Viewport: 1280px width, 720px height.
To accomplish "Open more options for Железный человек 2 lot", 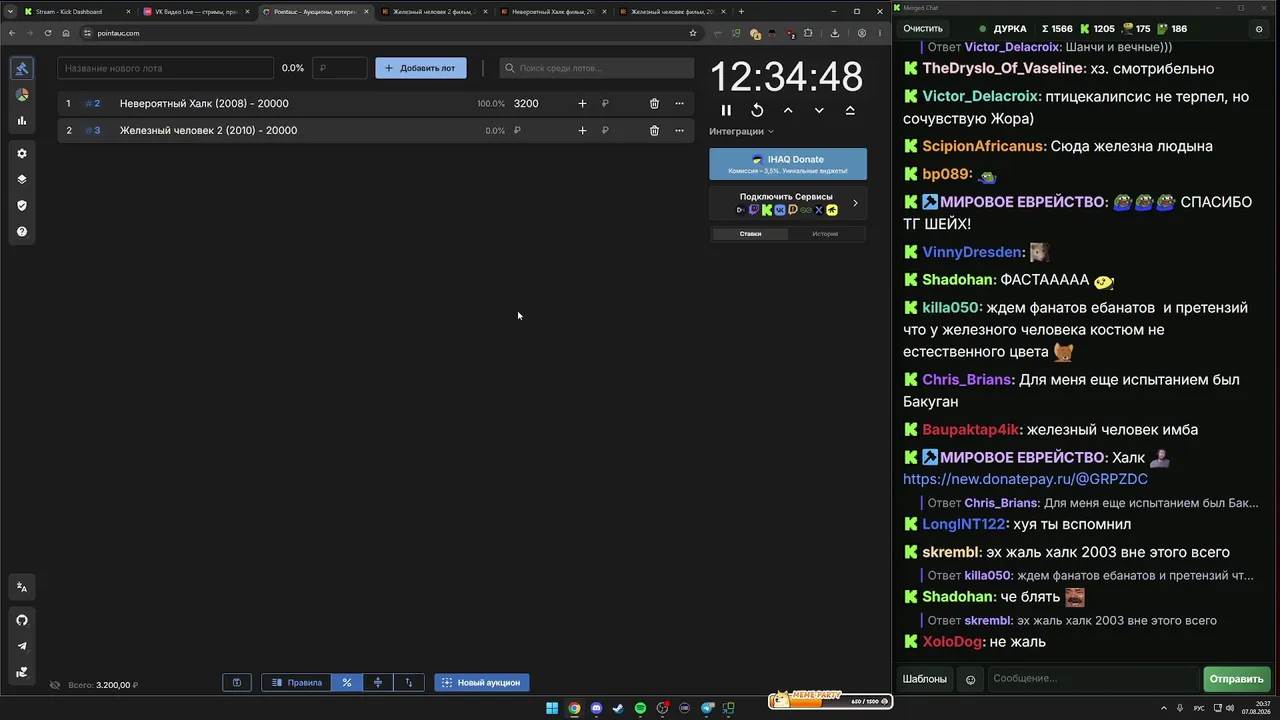I will 679,131.
